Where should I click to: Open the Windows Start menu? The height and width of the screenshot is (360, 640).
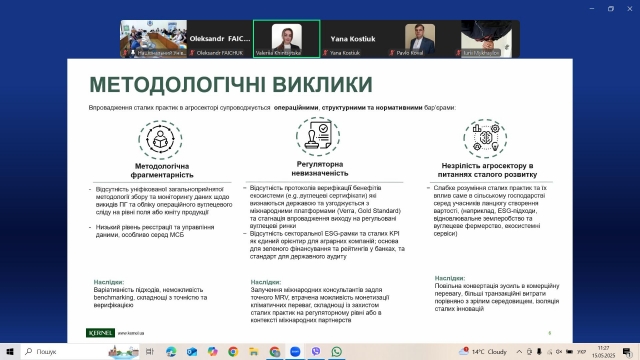(x=10, y=351)
